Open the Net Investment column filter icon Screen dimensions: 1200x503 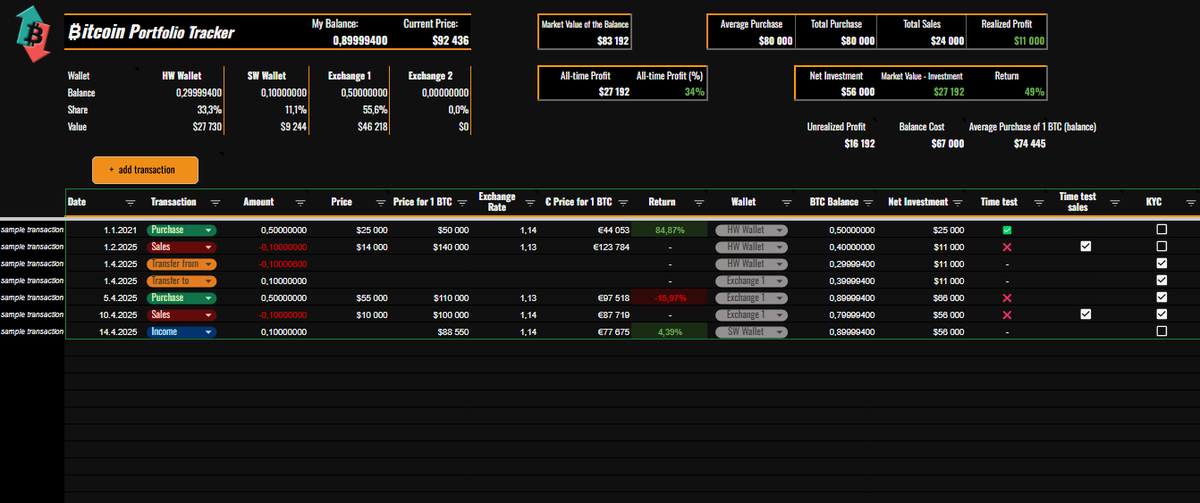coord(957,202)
